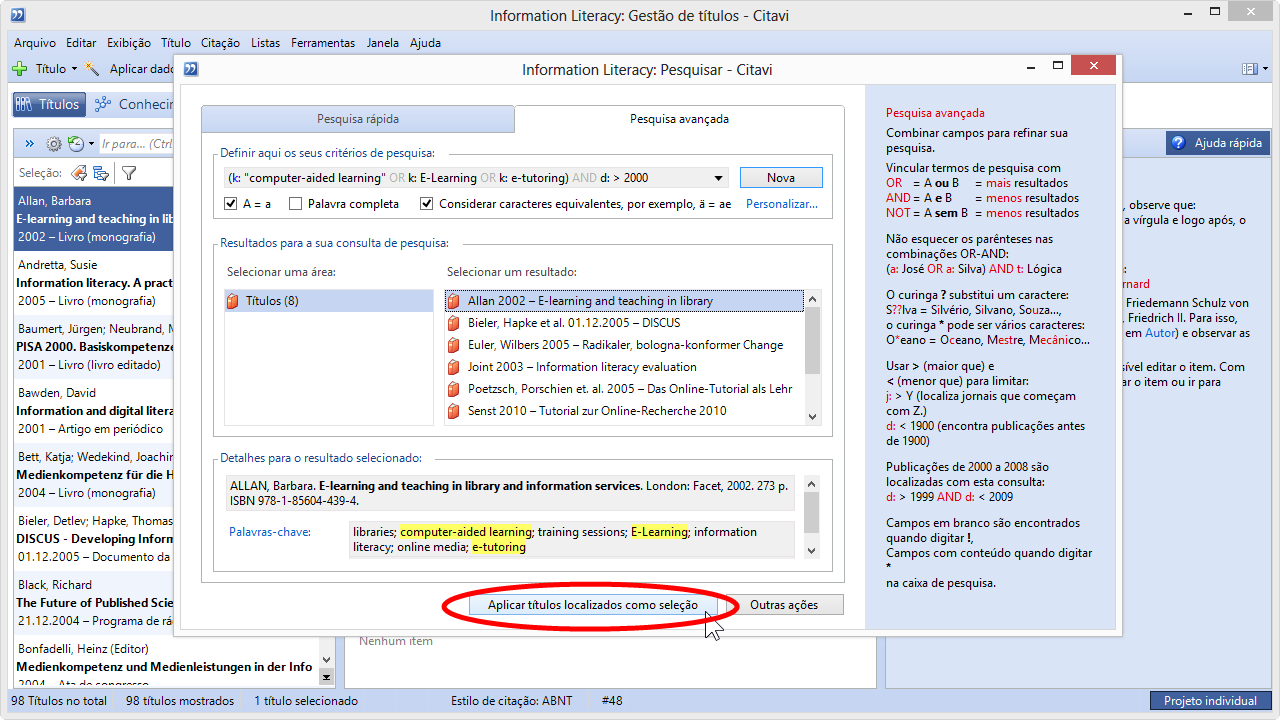1280x720 pixels.
Task: Select Títulos (8) in area list
Action: pos(329,301)
